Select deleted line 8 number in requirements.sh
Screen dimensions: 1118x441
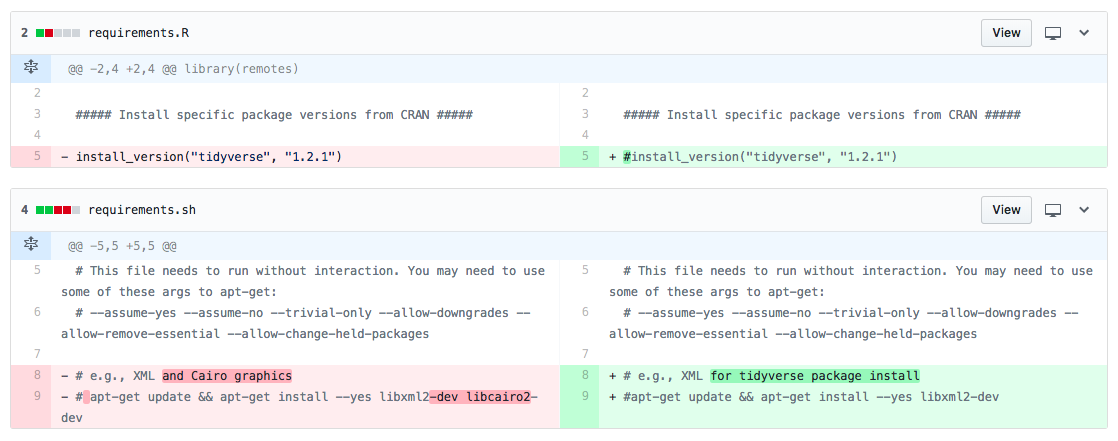(31, 375)
